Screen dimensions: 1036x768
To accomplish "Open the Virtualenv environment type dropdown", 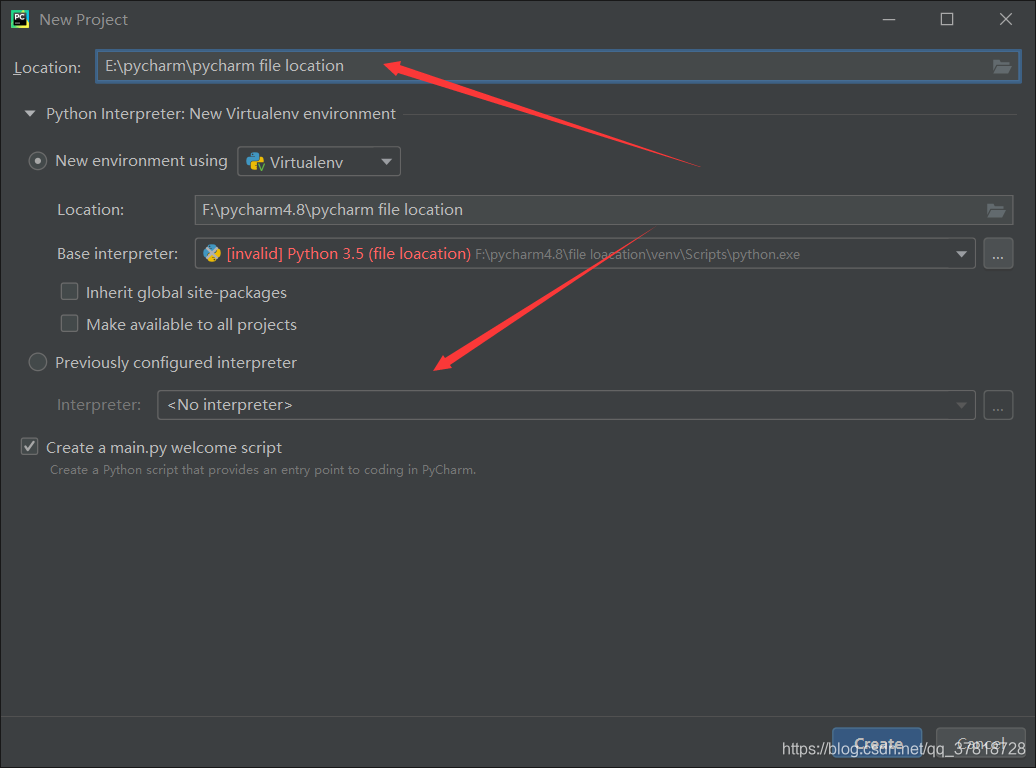I will click(319, 161).
